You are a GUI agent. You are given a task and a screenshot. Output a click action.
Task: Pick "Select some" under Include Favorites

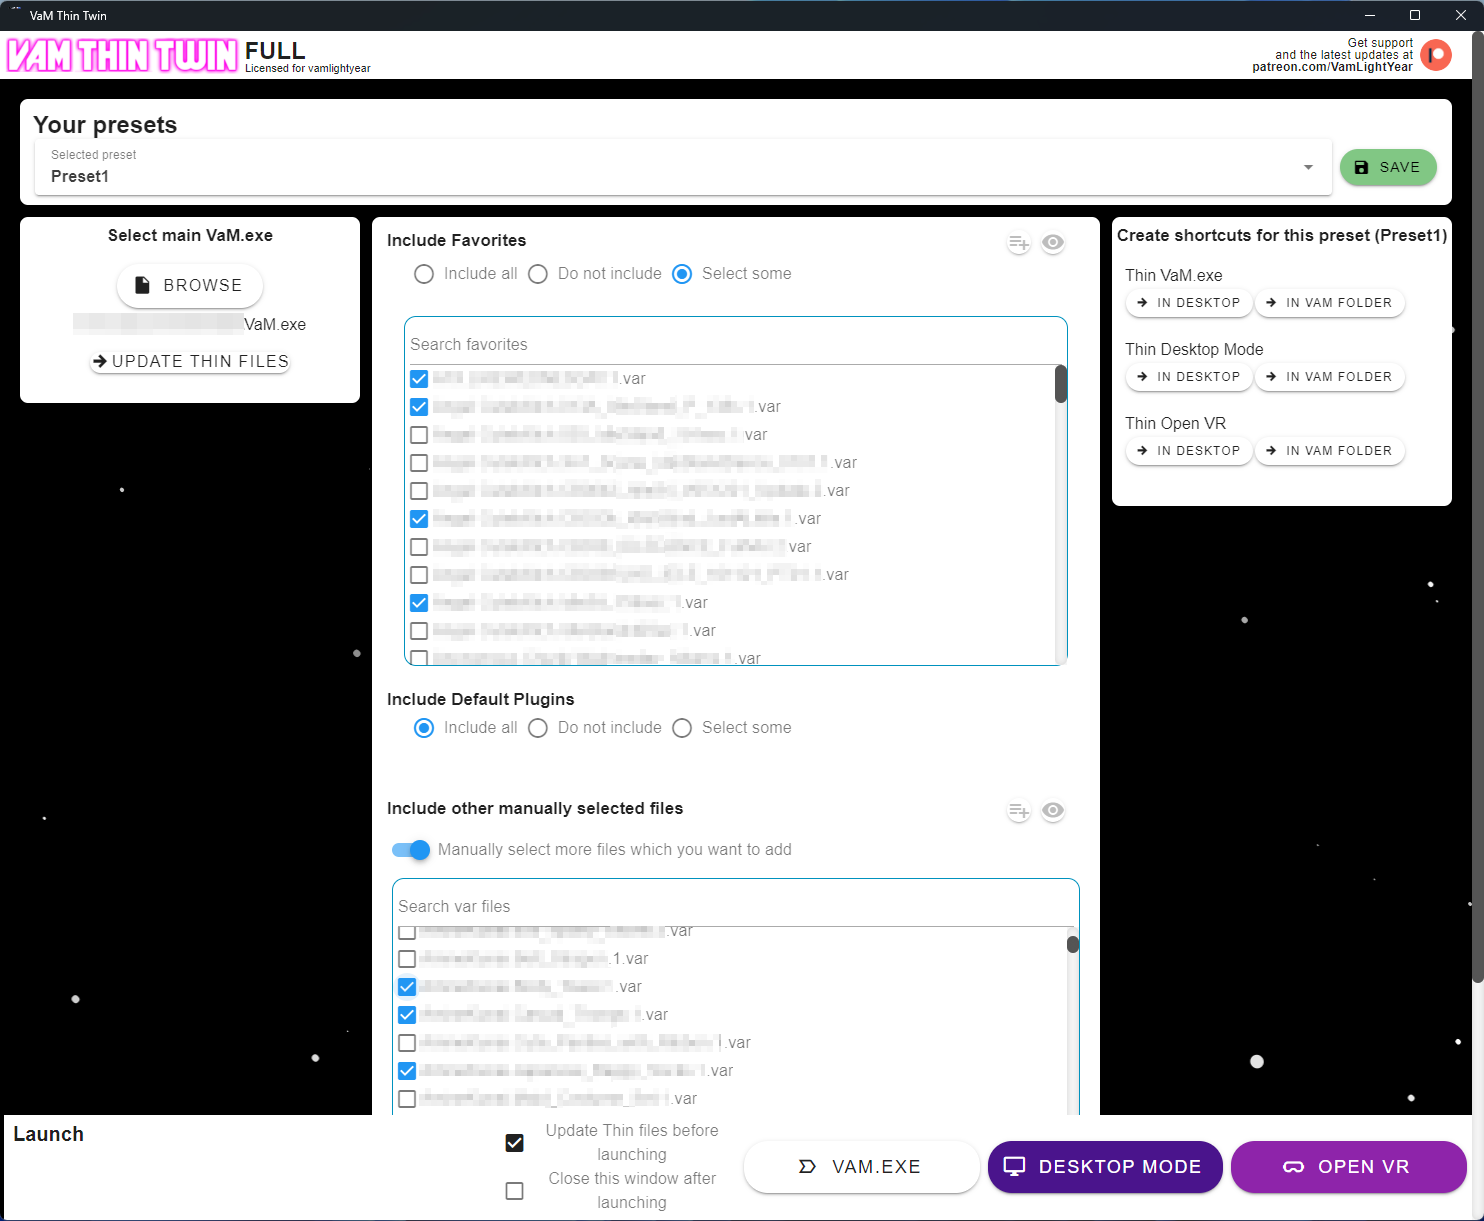682,274
